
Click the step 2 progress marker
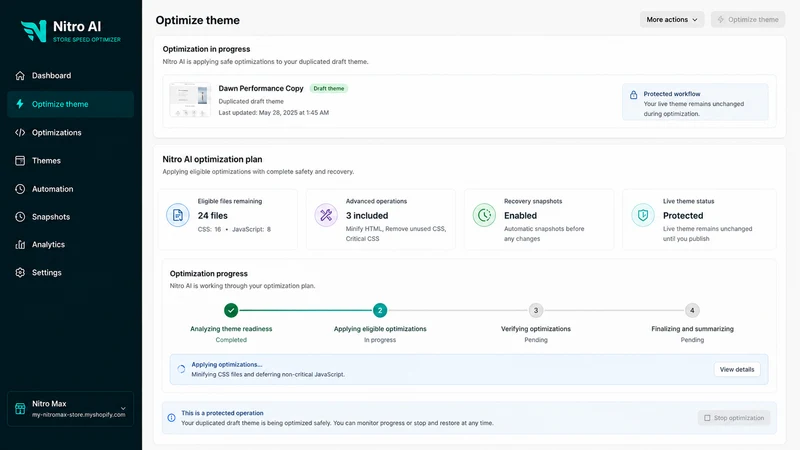click(x=380, y=310)
